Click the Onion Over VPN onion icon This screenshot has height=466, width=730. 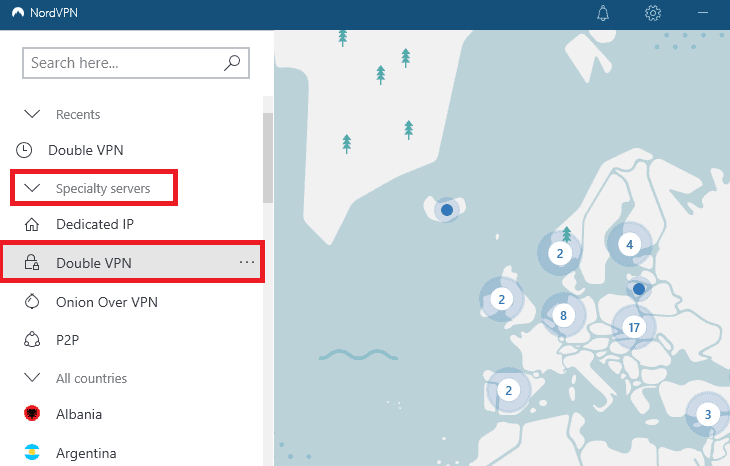pyautogui.click(x=32, y=301)
